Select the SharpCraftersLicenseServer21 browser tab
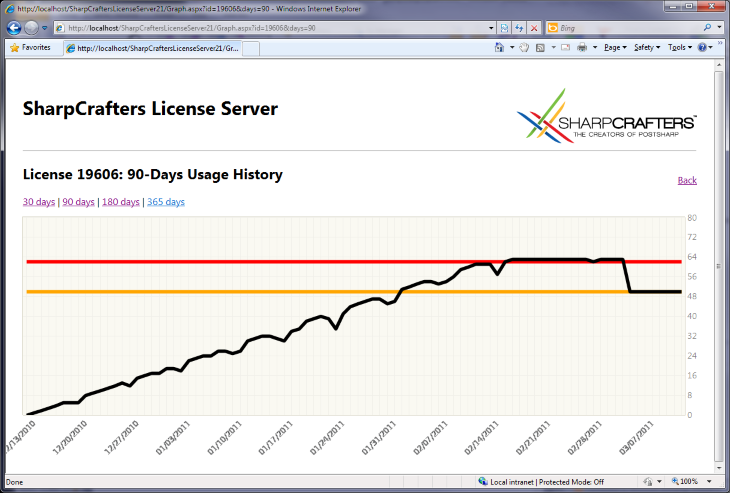 pos(153,48)
